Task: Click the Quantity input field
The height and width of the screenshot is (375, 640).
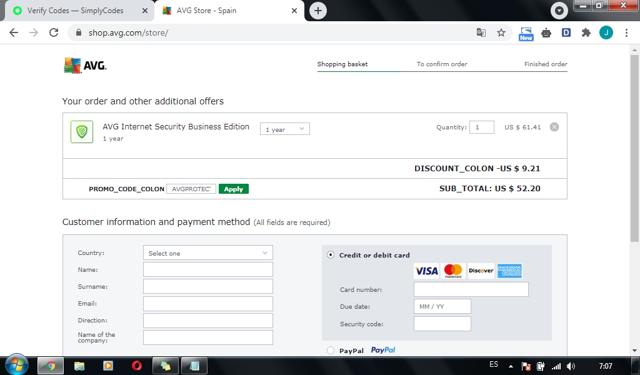Action: (482, 127)
